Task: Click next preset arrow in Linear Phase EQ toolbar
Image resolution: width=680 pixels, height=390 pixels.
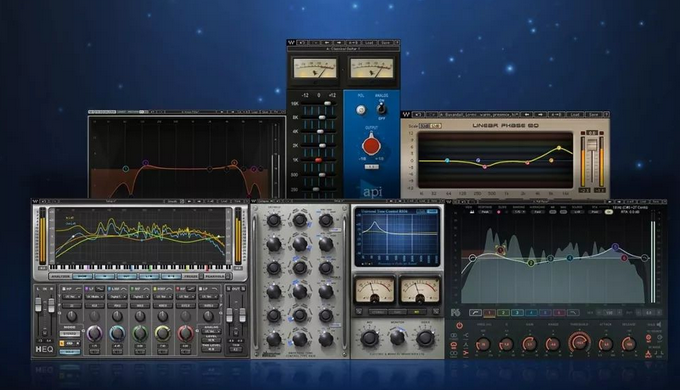Action: 540,115
